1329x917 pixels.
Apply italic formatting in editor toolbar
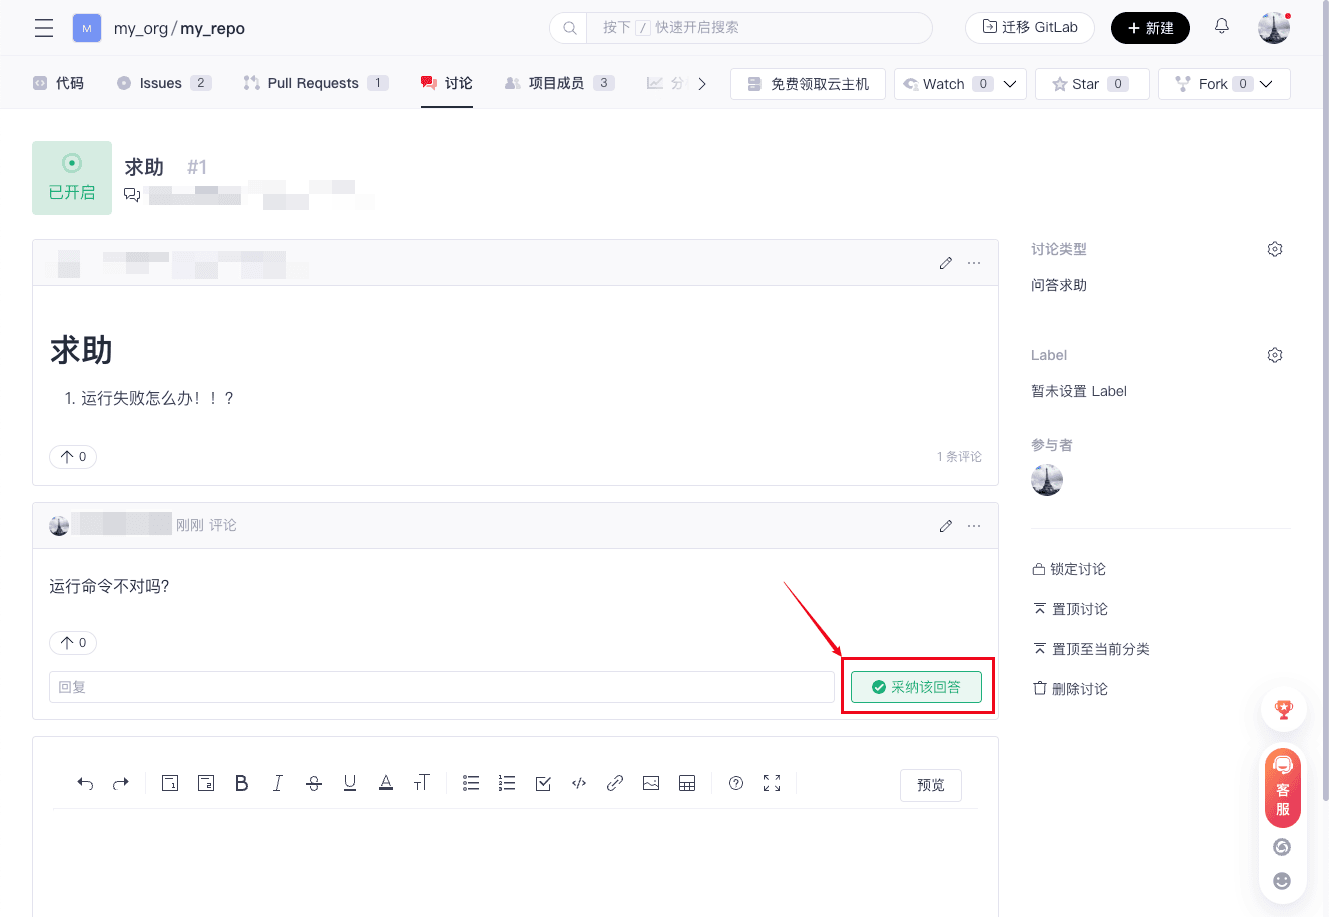(278, 783)
